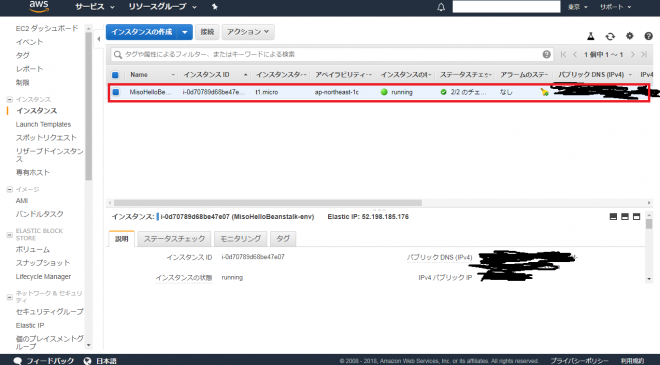Focus the tag filter search field
660x365 pixels.
333,54
